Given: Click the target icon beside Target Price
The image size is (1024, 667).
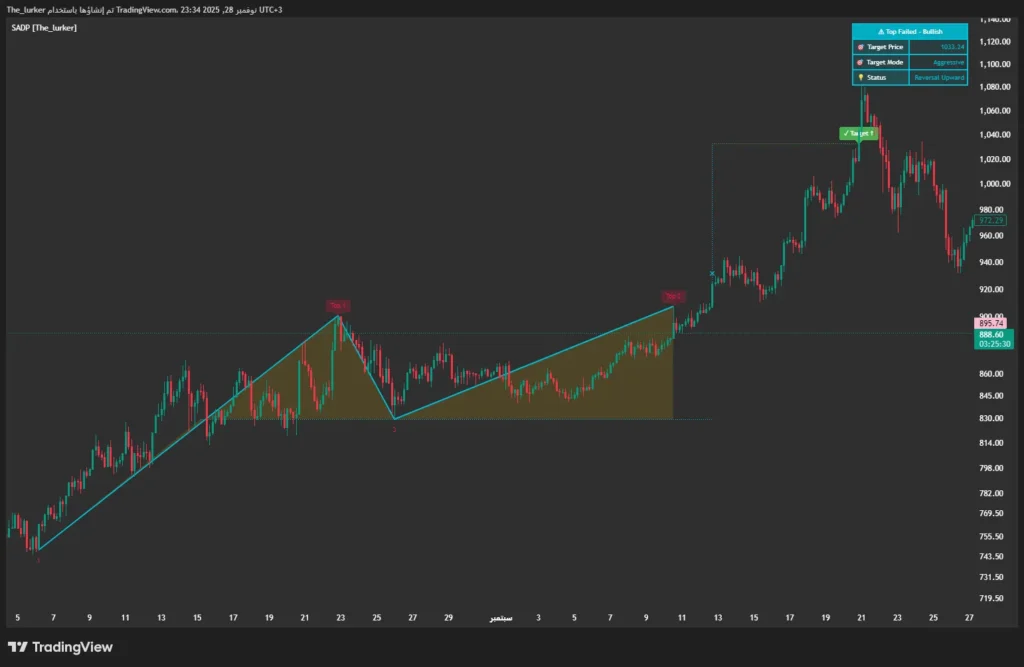Looking at the screenshot, I should coord(860,47).
